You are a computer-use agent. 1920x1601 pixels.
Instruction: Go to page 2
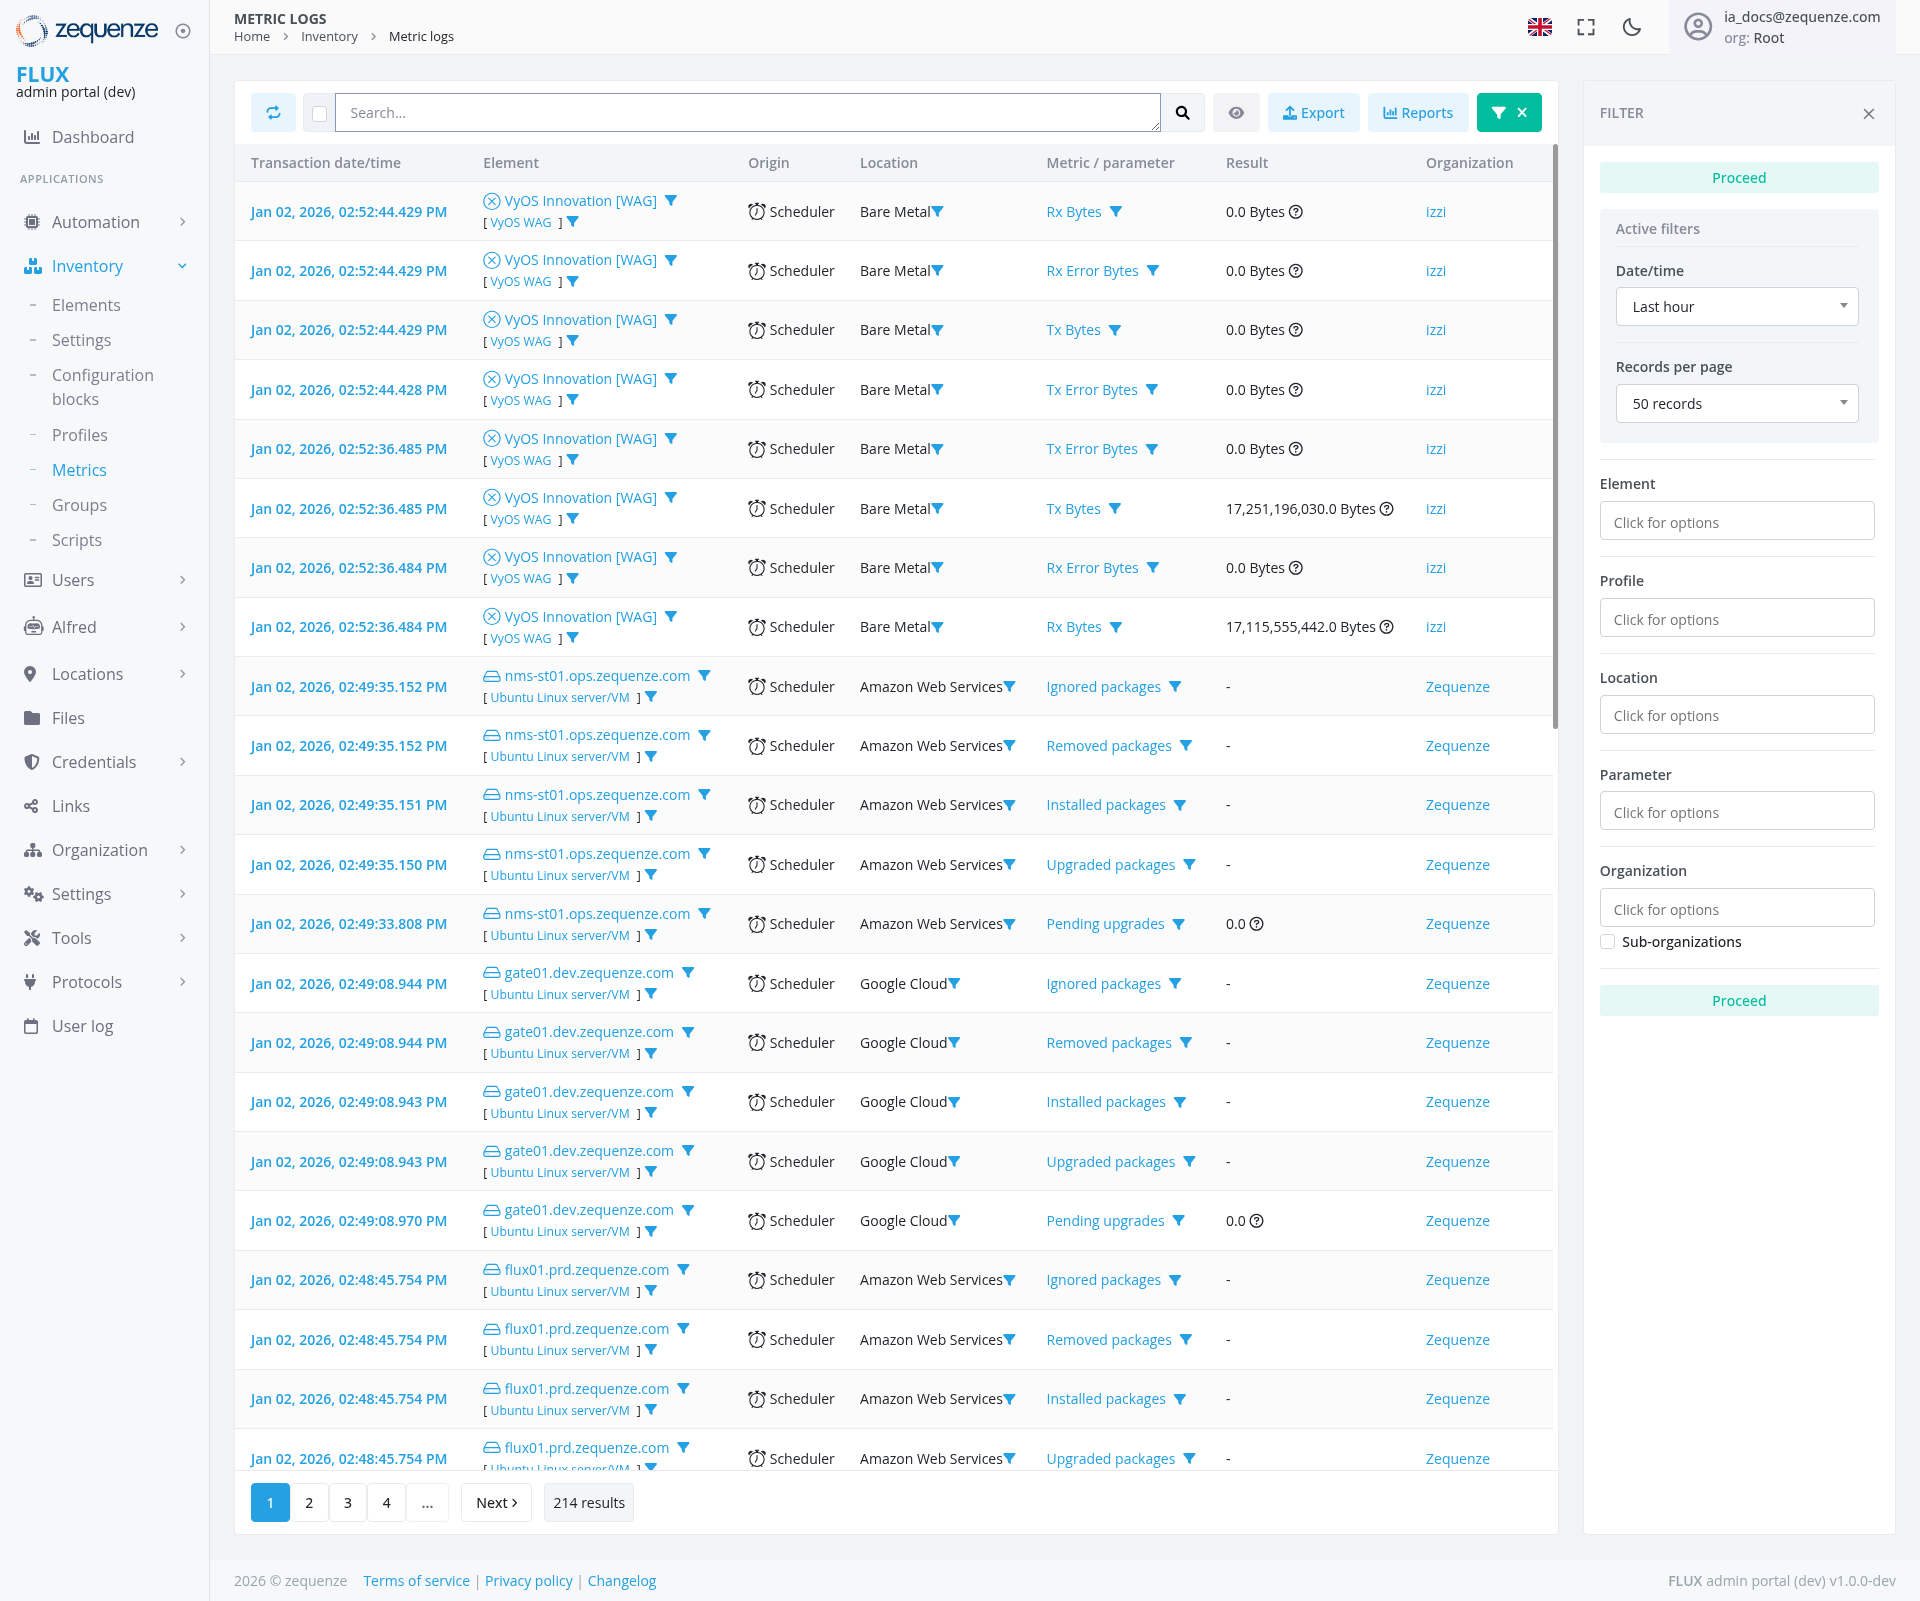tap(309, 1503)
